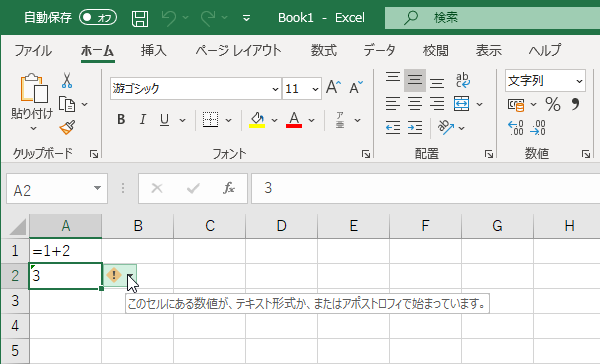Open the 文字列 number format dropdown
600x364 pixels.
point(579,81)
